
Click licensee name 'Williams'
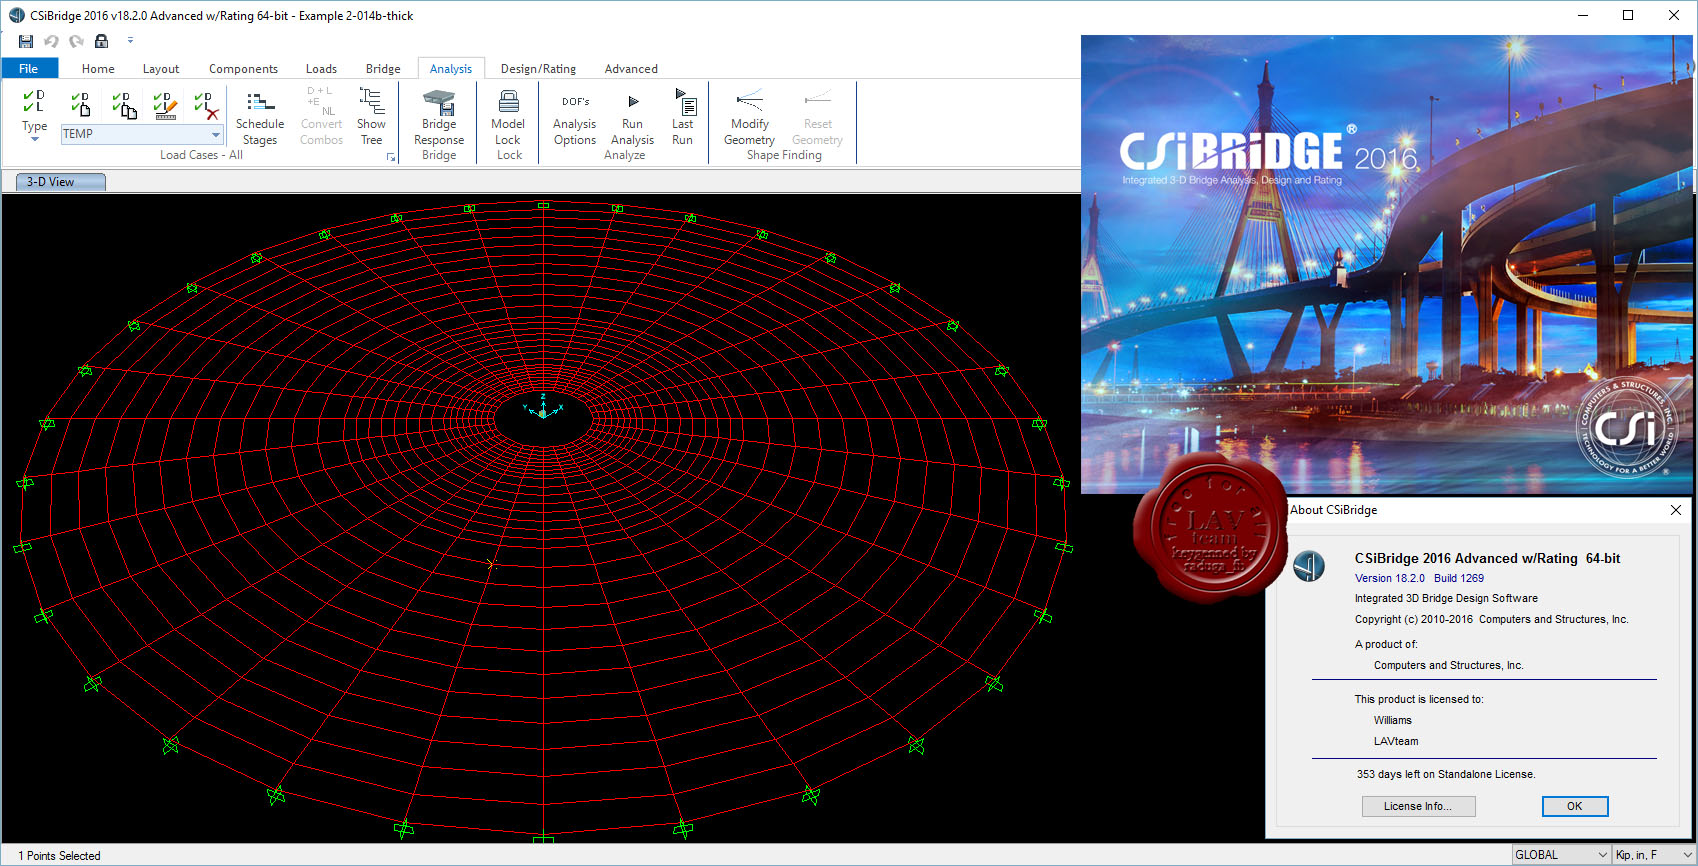coord(1393,720)
